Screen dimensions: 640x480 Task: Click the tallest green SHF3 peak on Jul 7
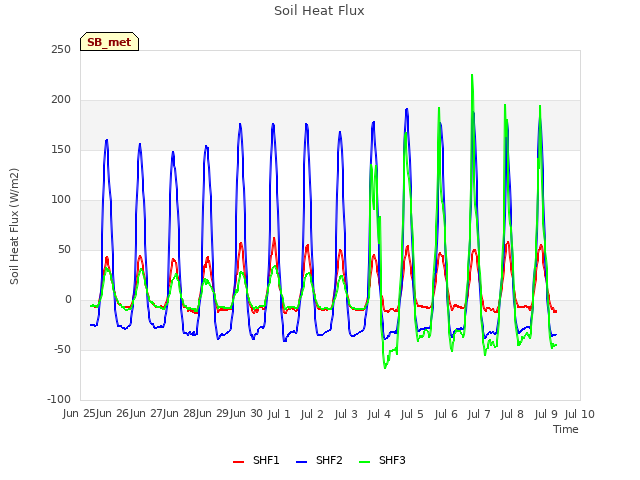tap(472, 75)
